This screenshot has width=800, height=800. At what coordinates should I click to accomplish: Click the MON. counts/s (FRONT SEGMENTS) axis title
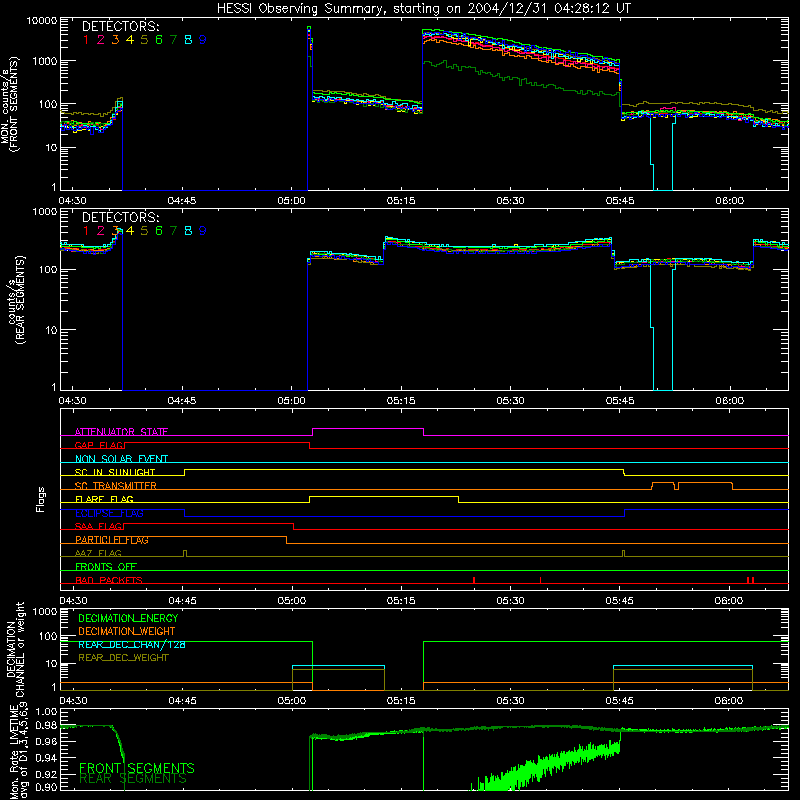[10, 105]
